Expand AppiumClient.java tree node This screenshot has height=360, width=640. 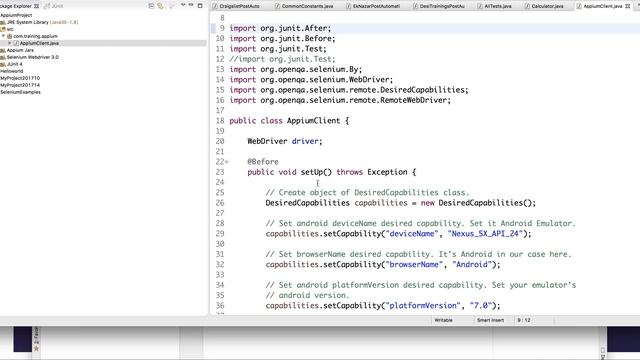click(10, 43)
